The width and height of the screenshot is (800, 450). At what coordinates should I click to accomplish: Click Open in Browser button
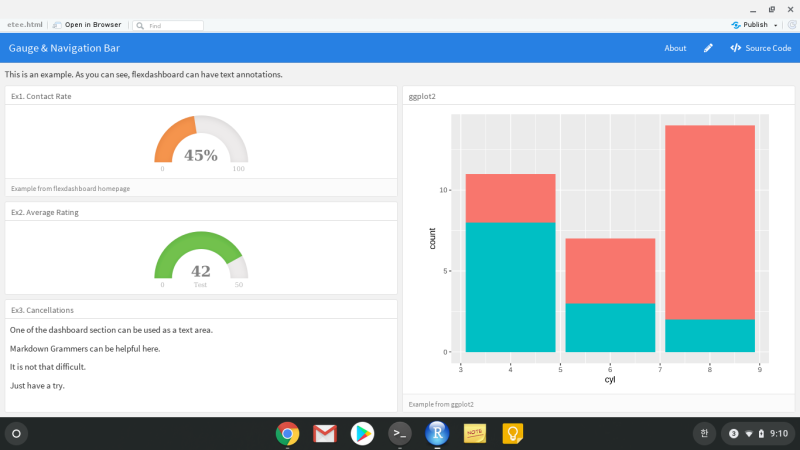coord(87,24)
